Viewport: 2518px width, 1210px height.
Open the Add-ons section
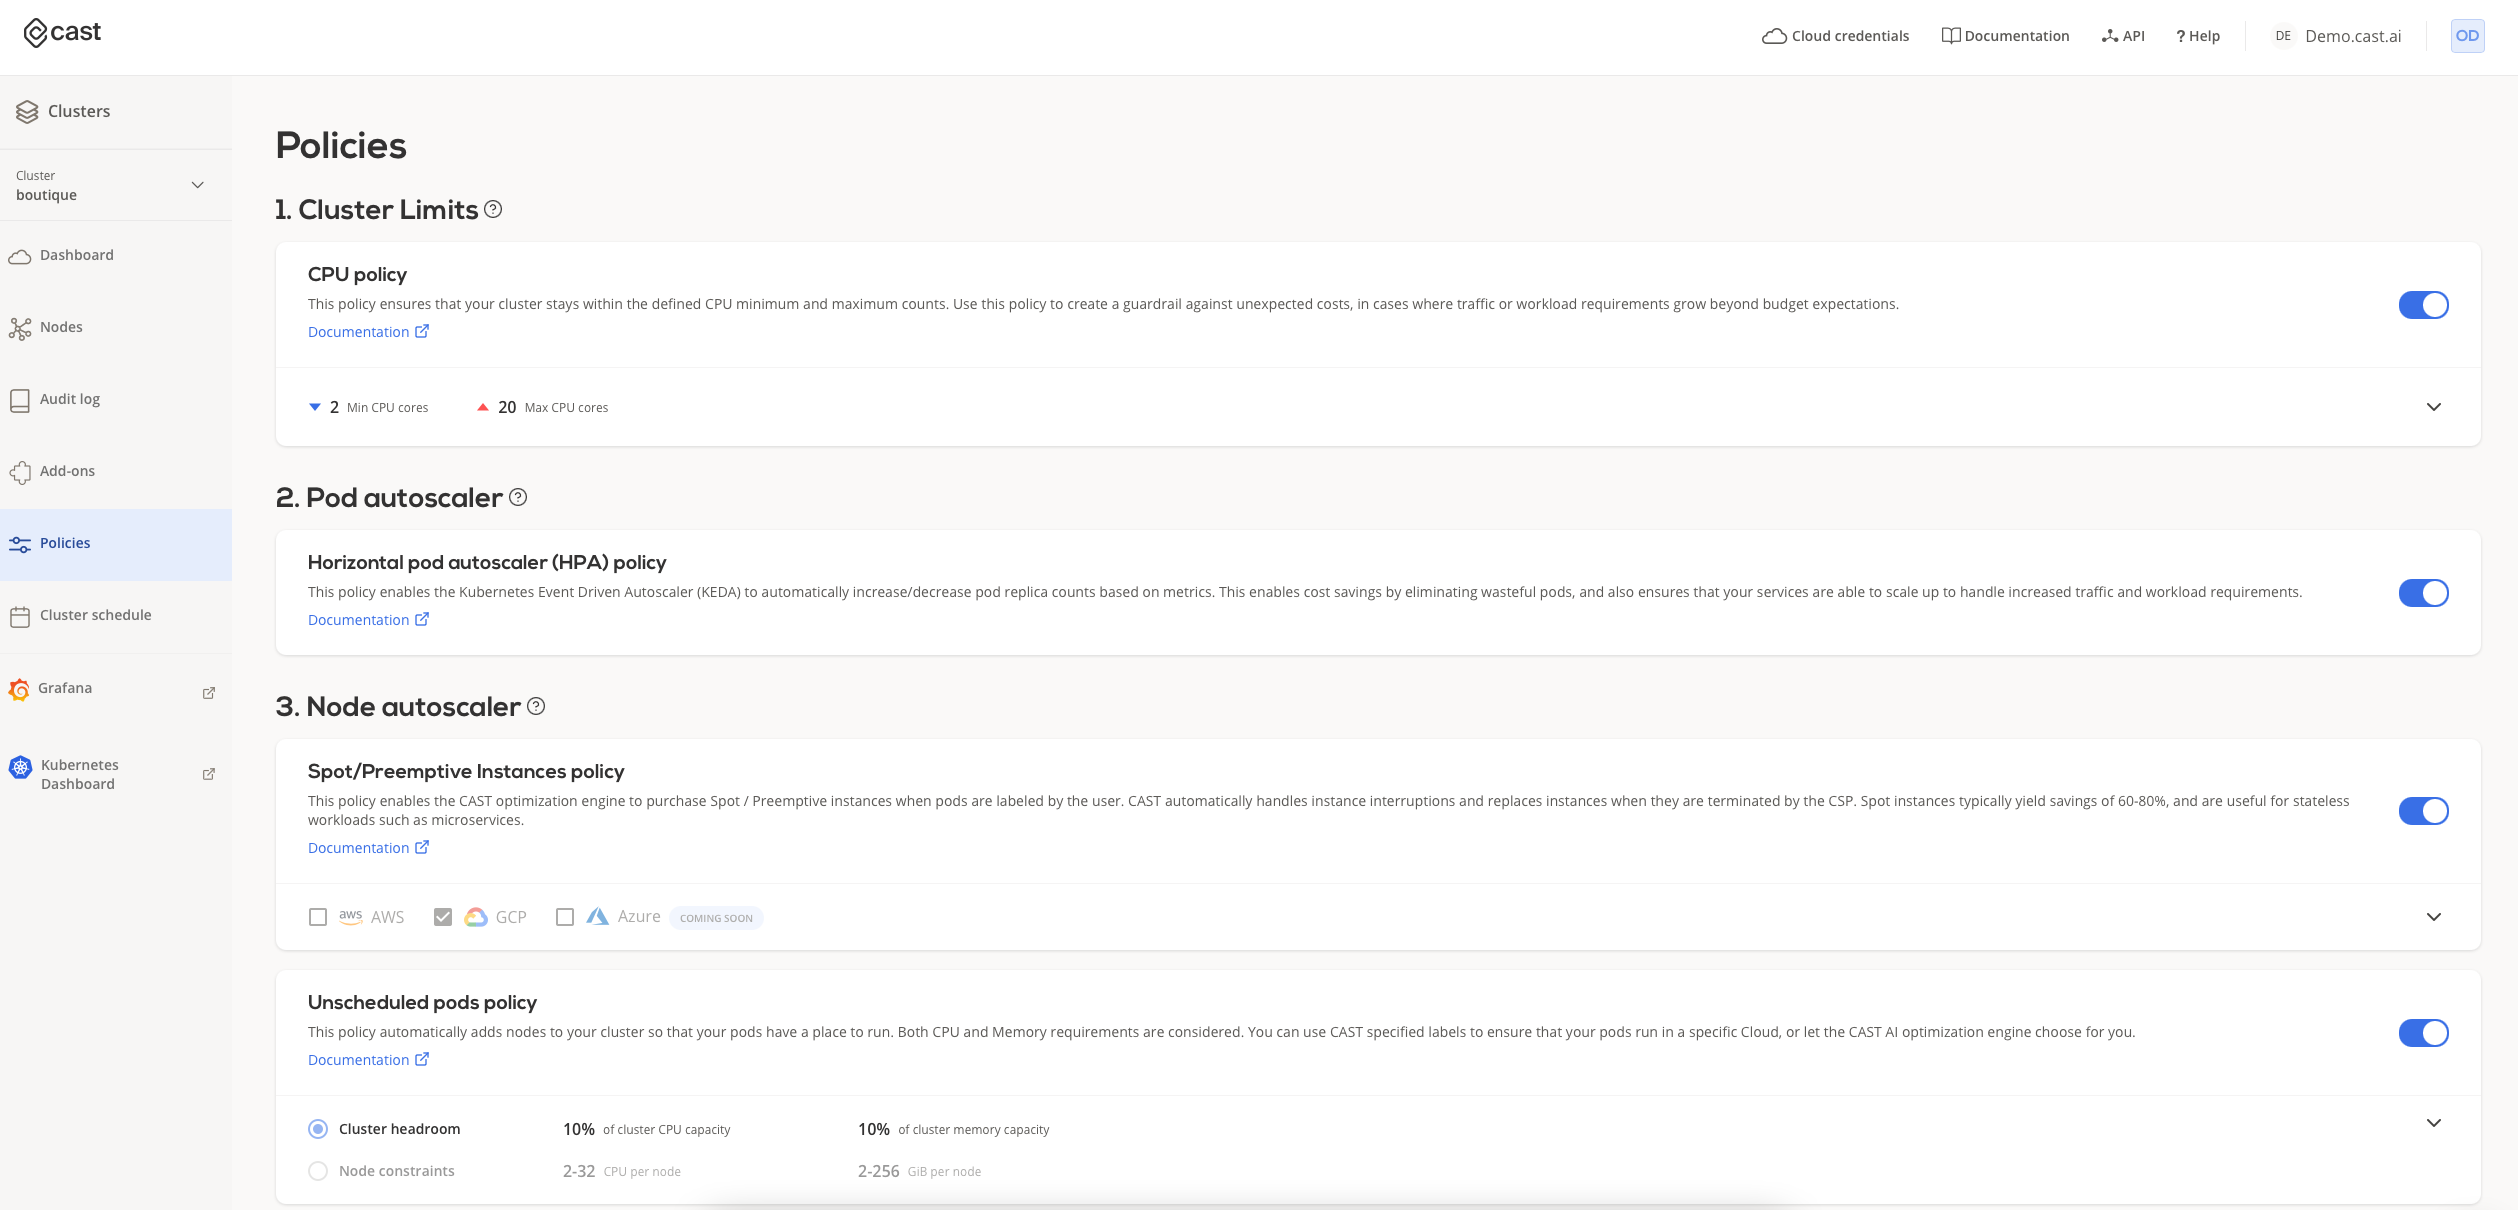tap(67, 470)
